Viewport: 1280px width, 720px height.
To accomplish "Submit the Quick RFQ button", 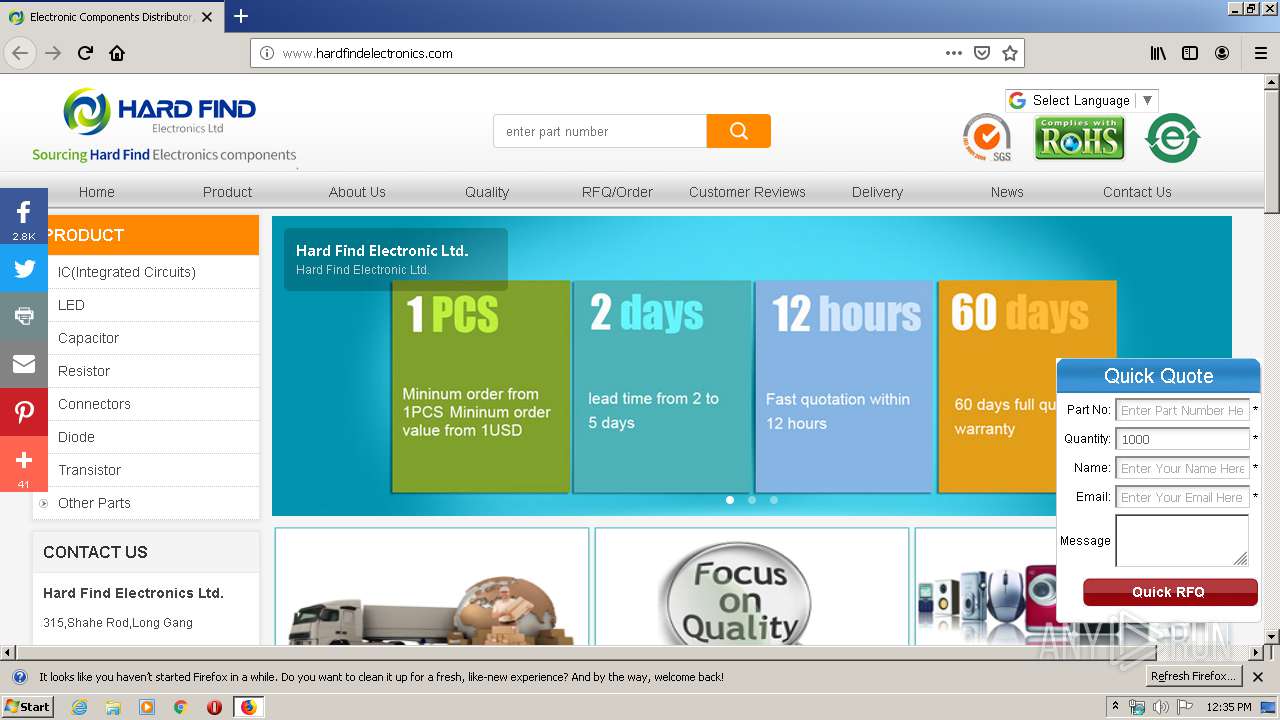I will click(1170, 592).
